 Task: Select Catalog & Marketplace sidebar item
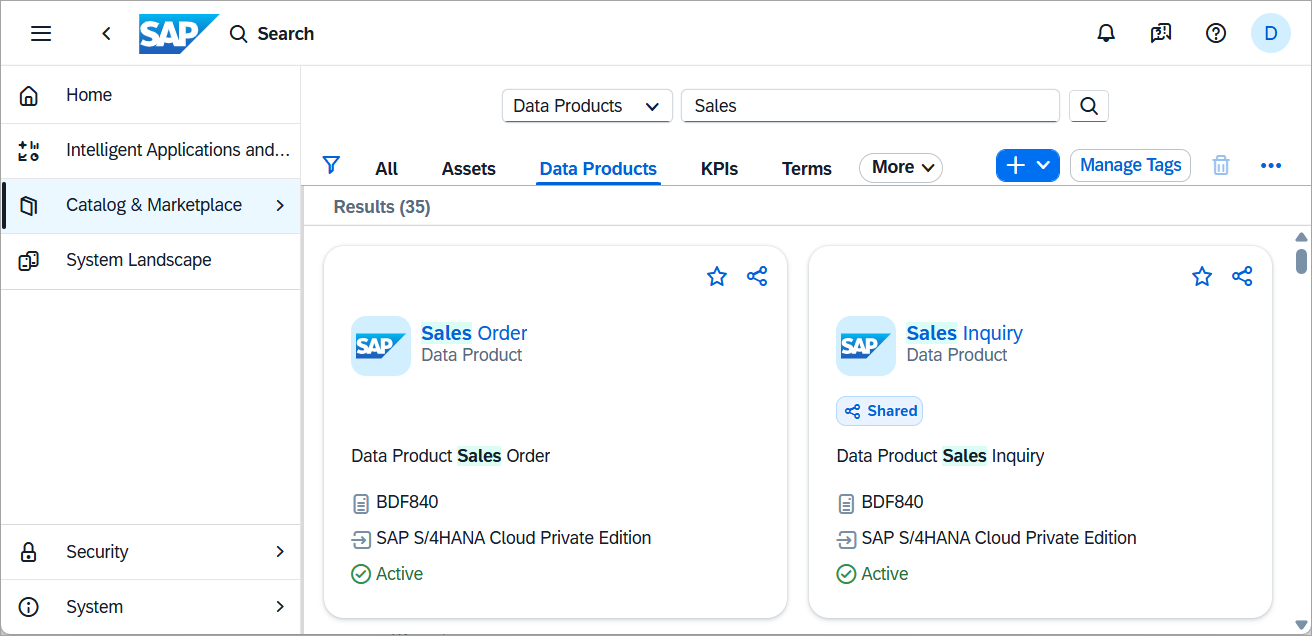(150, 205)
